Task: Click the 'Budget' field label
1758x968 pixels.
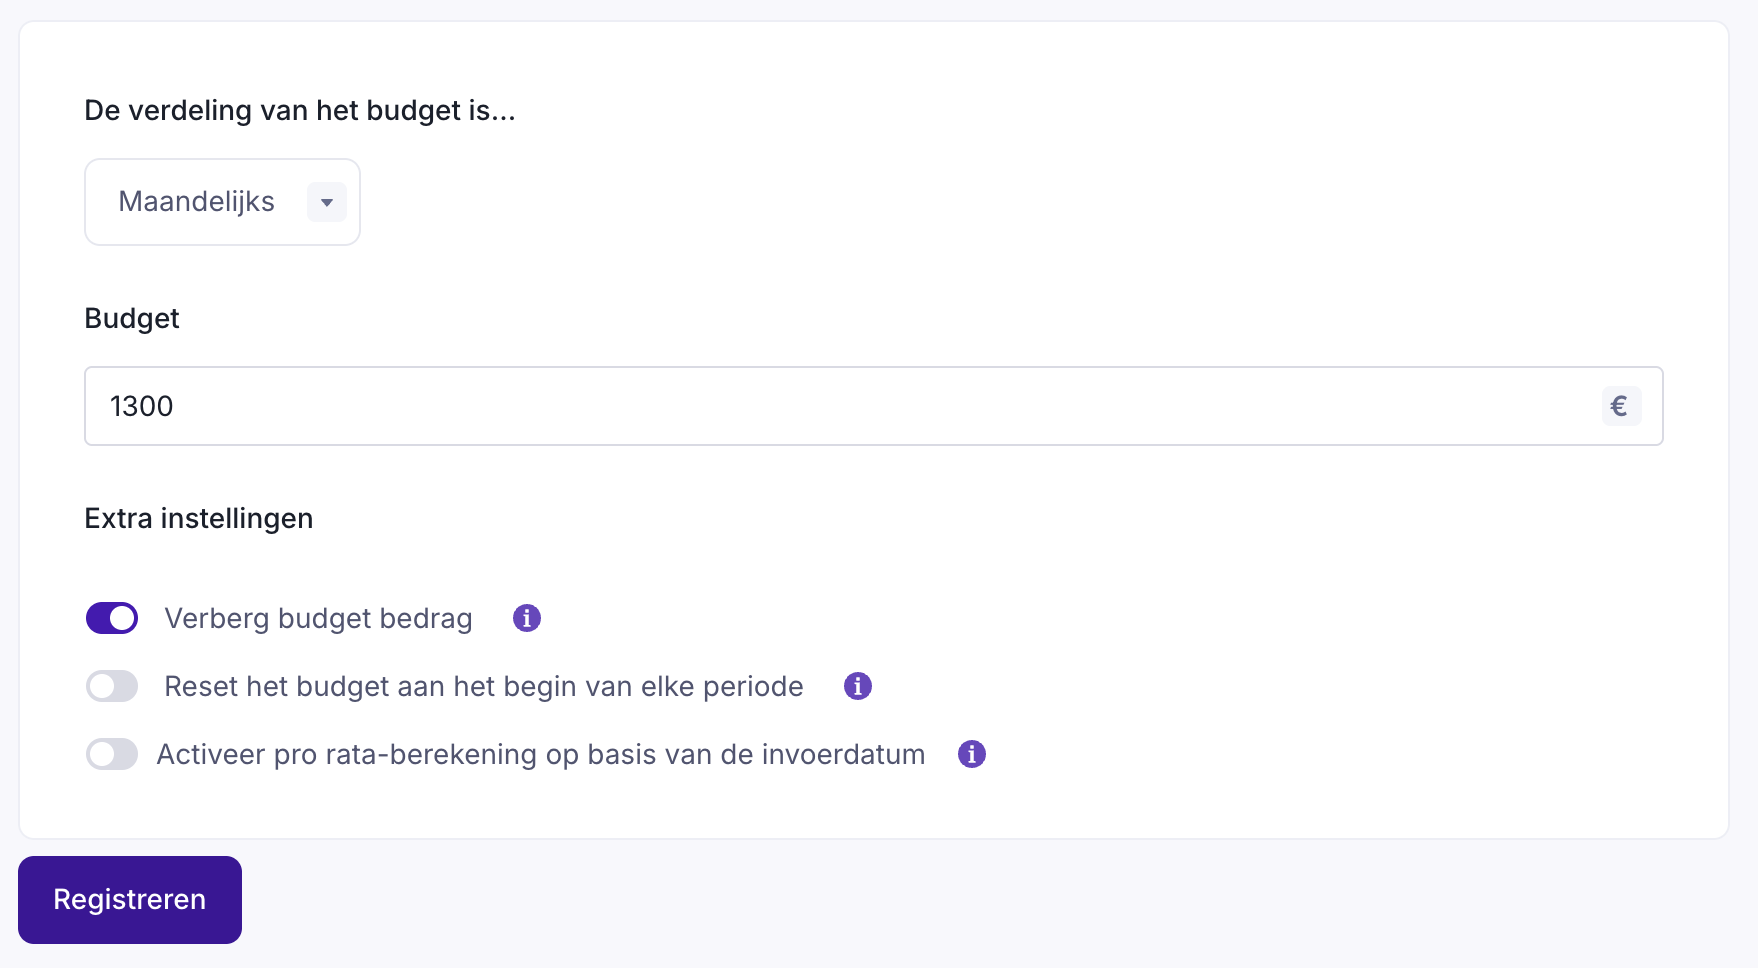Action: click(132, 318)
